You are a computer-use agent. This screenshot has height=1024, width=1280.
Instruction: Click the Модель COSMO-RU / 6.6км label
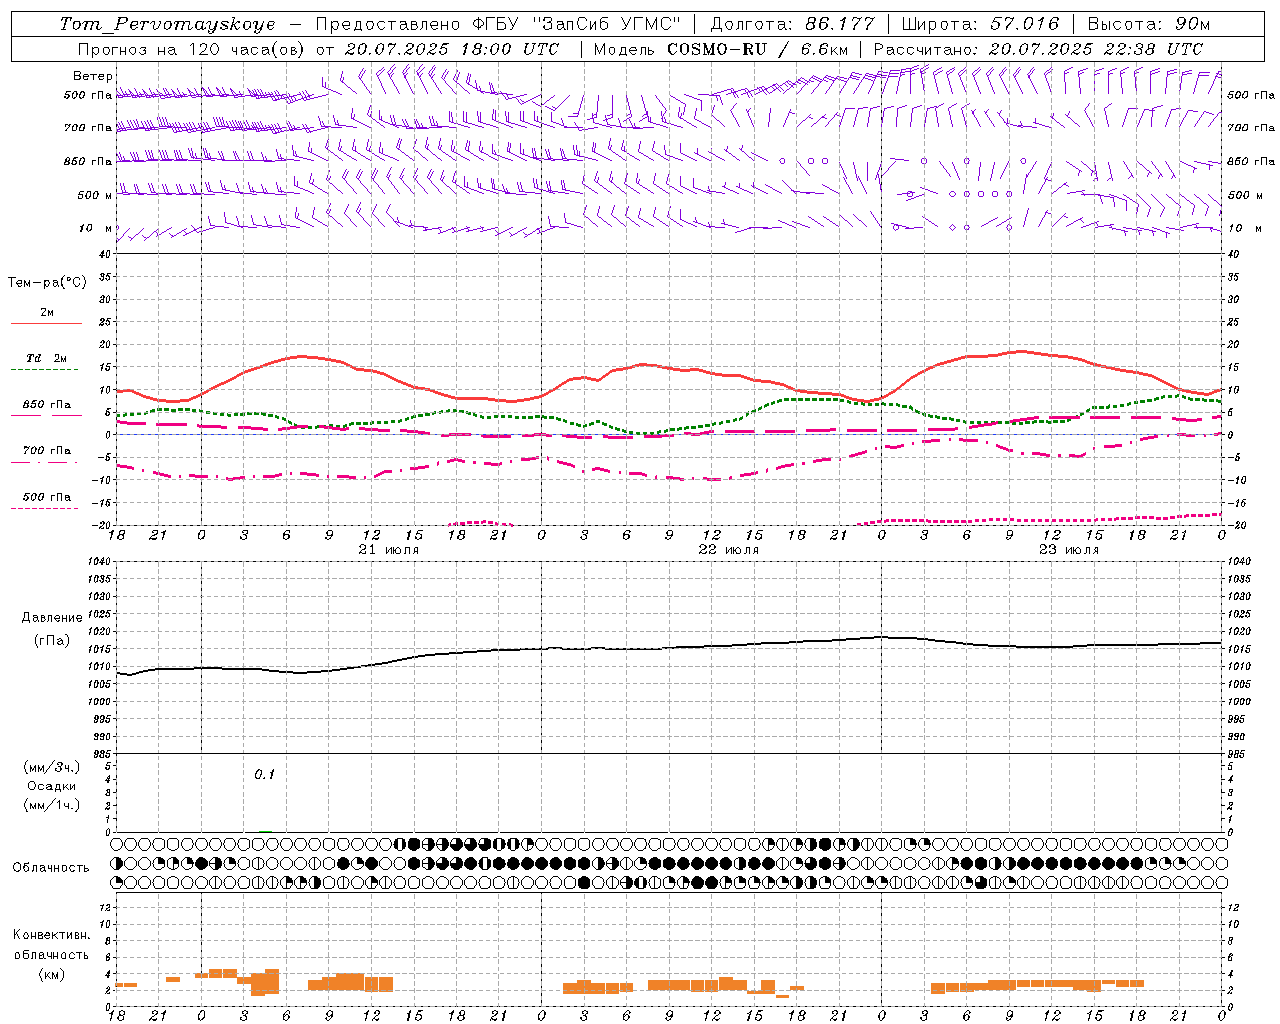coord(721,49)
